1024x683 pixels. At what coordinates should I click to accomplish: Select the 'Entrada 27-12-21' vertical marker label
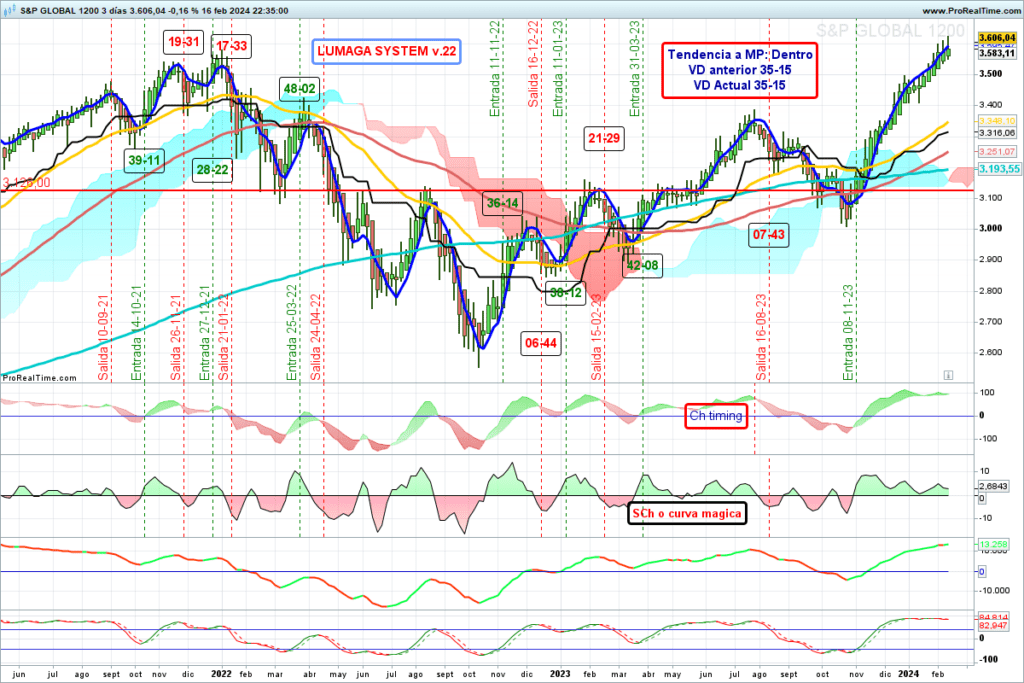(x=204, y=333)
